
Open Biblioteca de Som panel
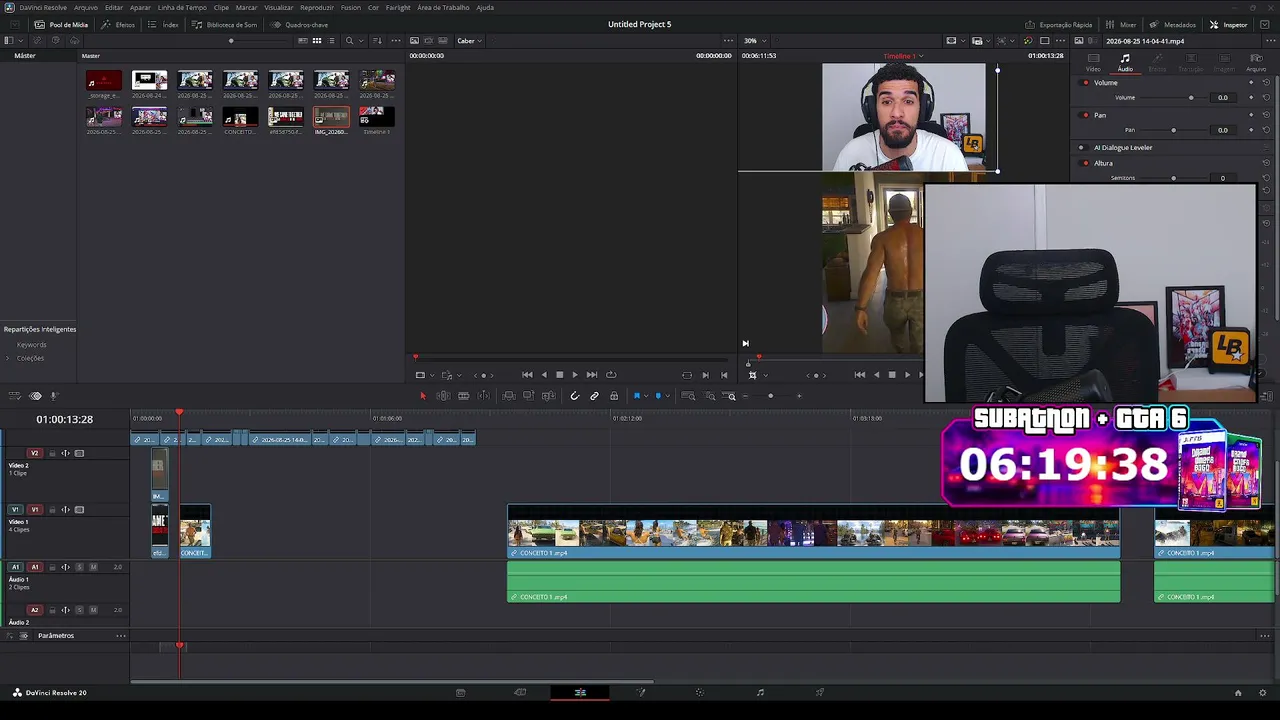[x=225, y=25]
